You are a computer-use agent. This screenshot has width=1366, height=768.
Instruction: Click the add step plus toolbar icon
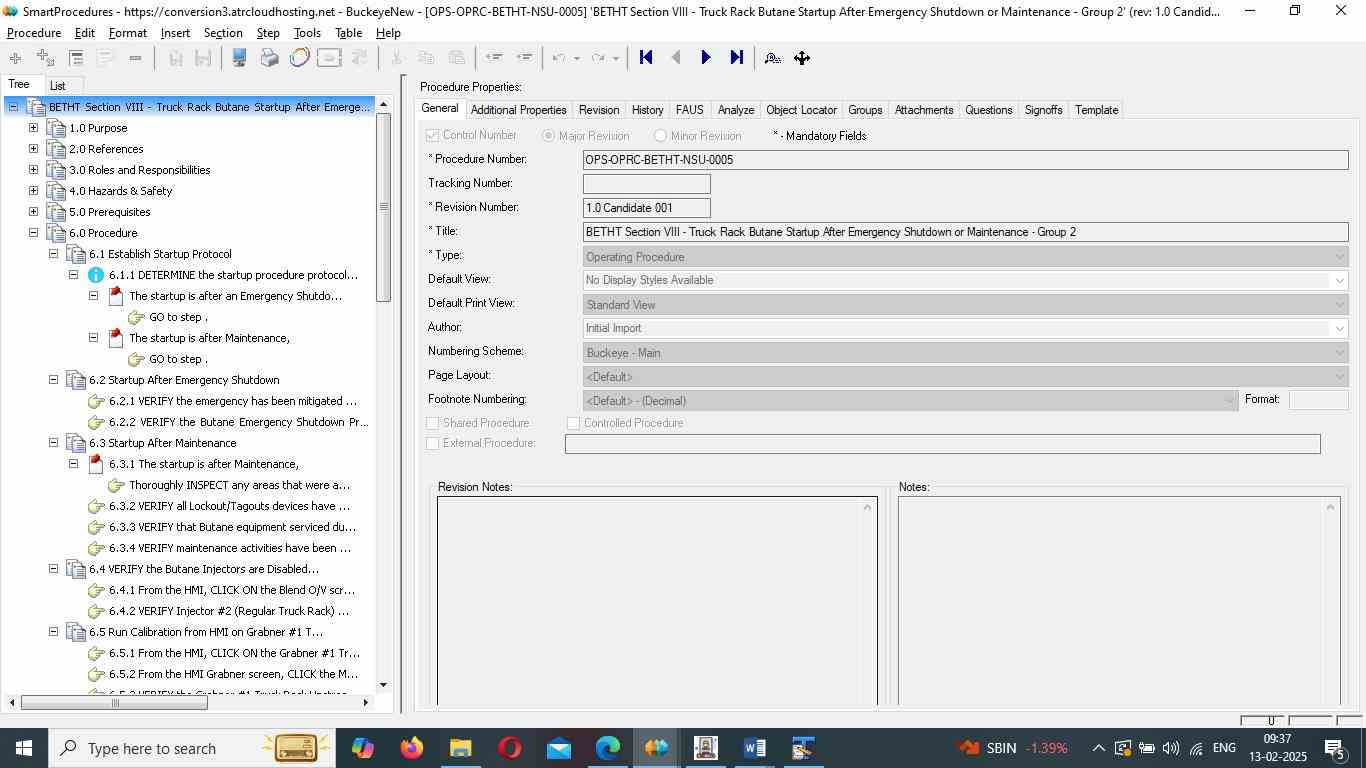pos(15,58)
